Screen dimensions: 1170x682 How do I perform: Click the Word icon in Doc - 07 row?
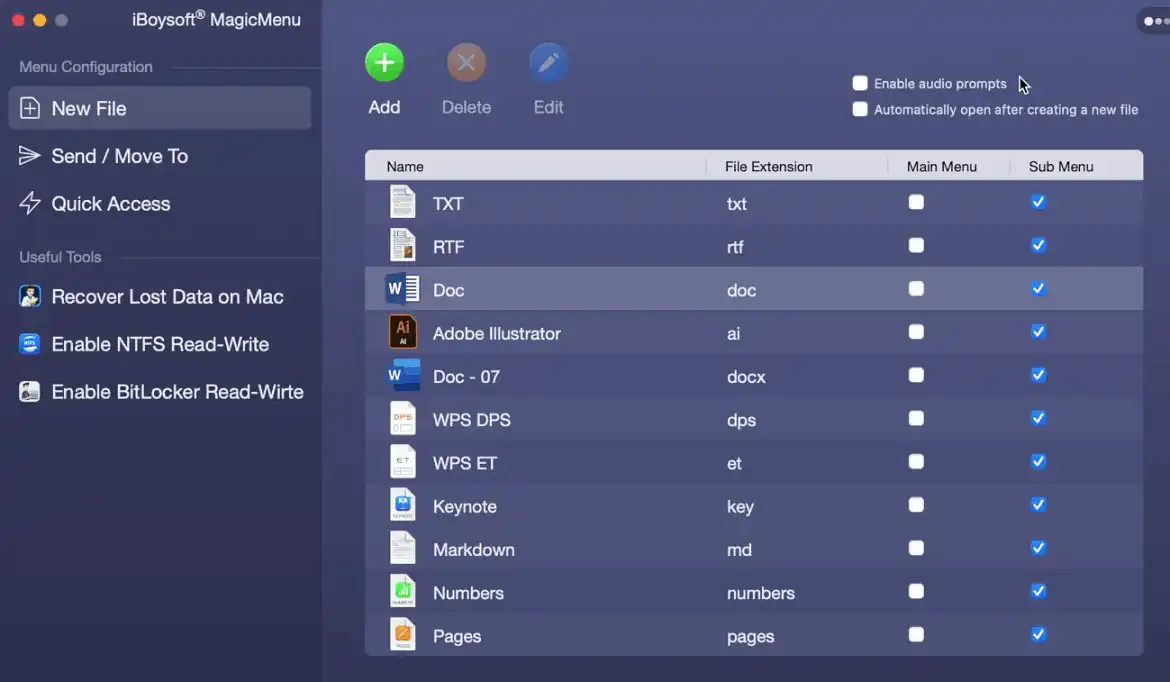[403, 376]
